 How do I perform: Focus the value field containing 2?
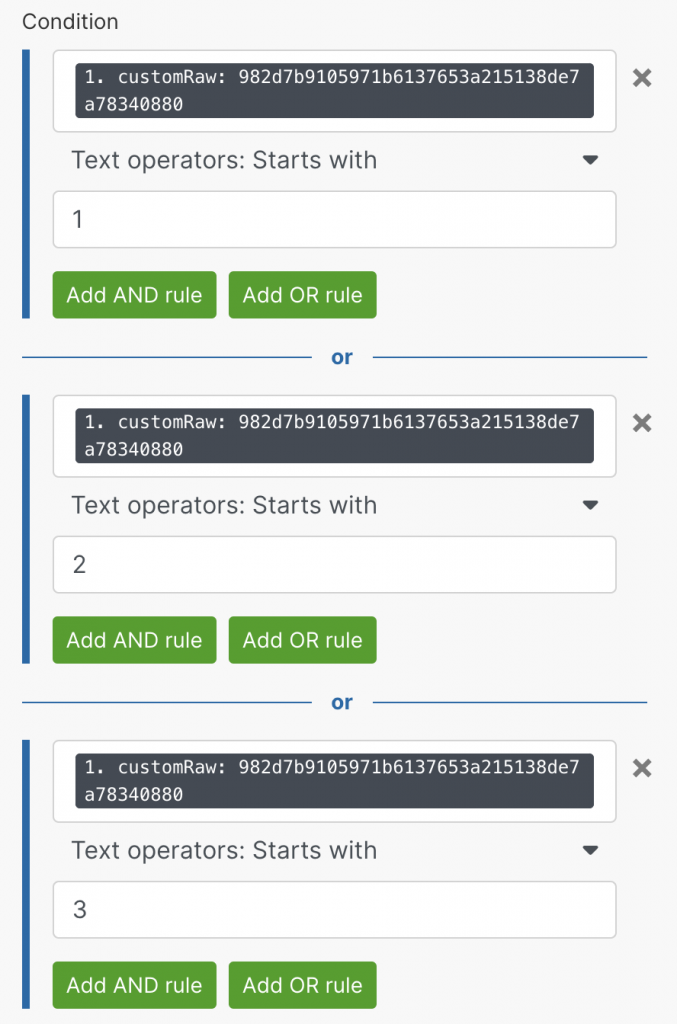pyautogui.click(x=334, y=565)
